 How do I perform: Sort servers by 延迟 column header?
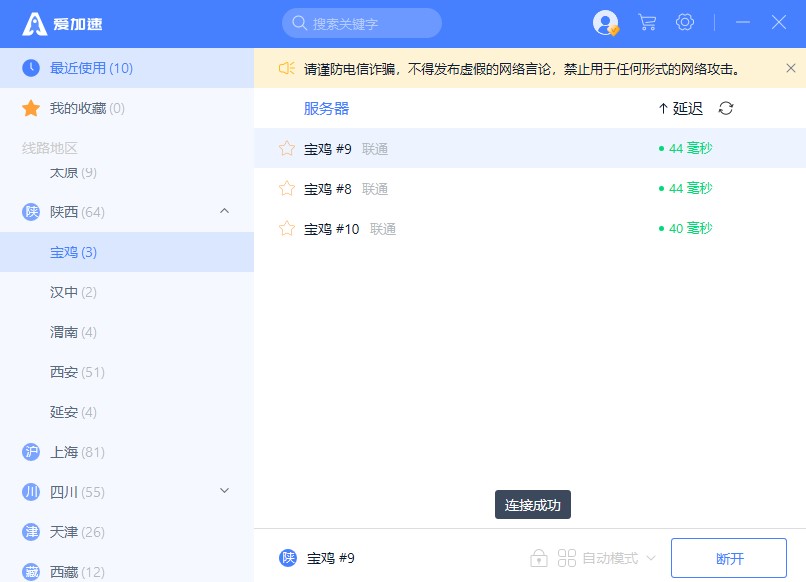click(681, 108)
